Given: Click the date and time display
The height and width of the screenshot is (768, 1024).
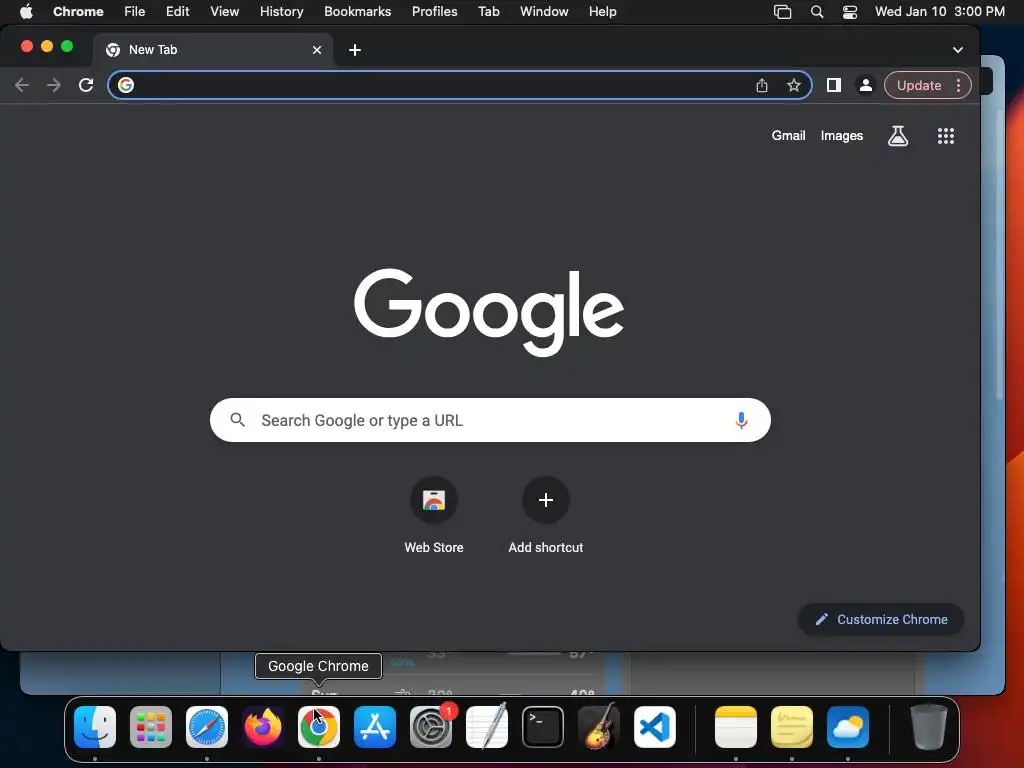Looking at the screenshot, I should tap(939, 12).
